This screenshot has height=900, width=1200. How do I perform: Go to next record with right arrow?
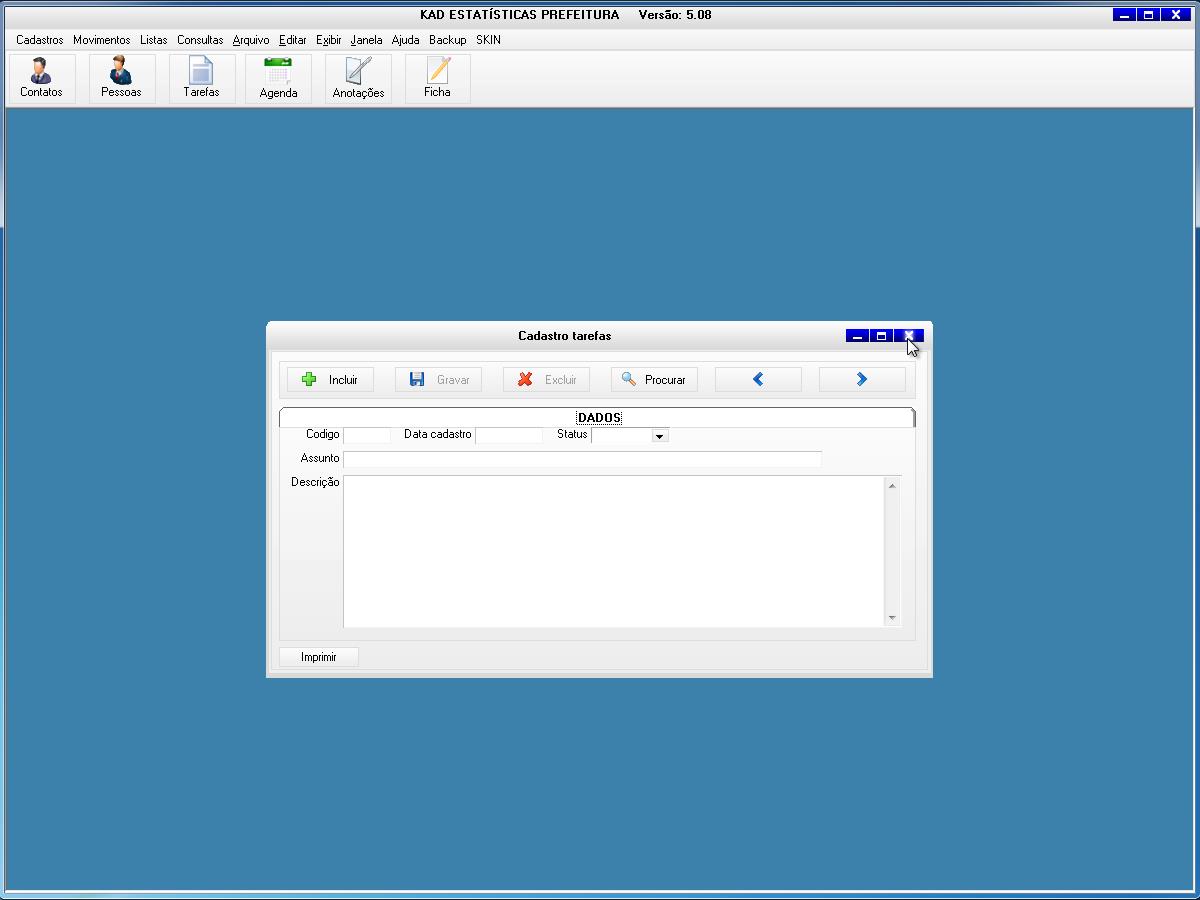tap(862, 380)
